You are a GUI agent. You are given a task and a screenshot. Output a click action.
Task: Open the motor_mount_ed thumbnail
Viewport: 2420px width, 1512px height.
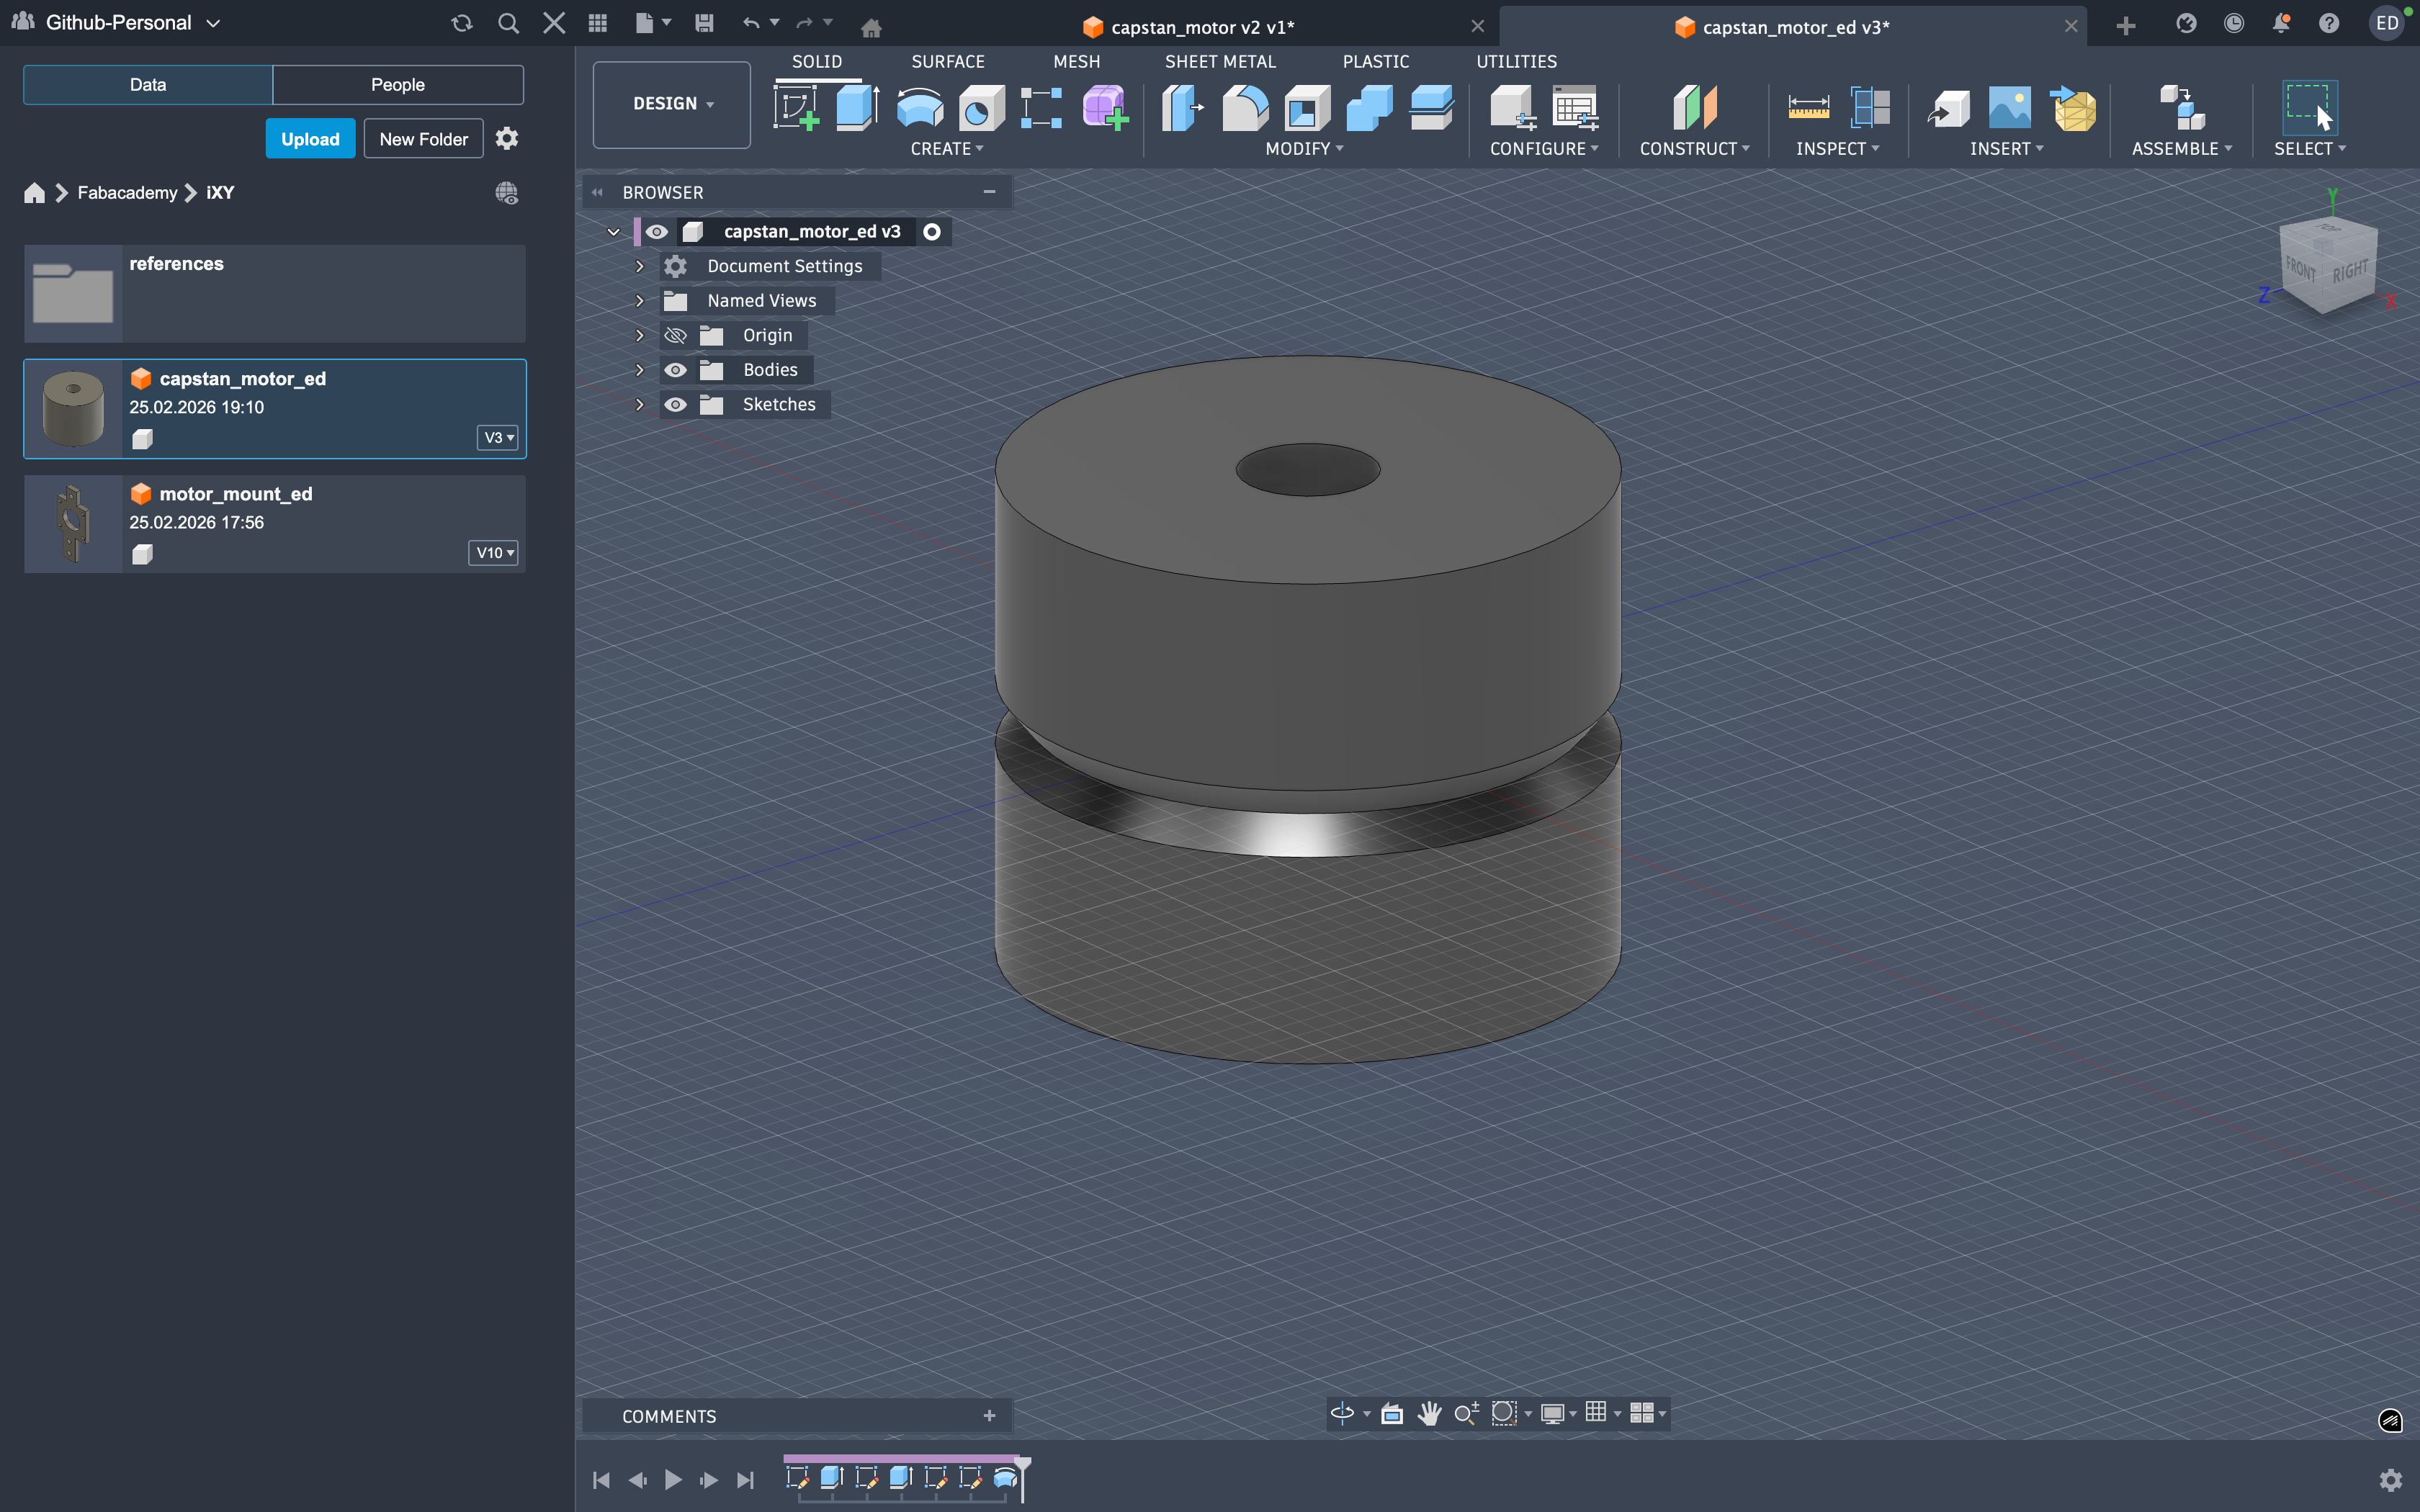73,523
